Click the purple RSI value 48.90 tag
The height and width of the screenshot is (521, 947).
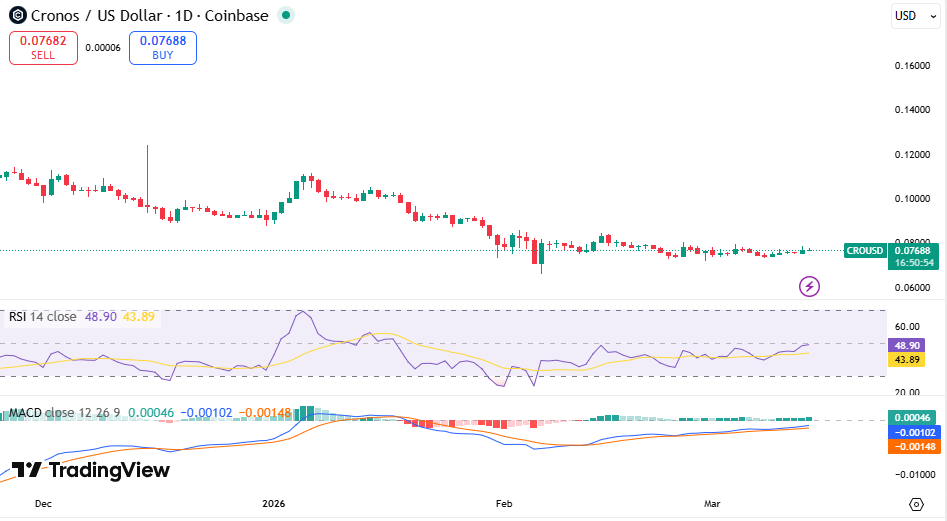pos(907,346)
